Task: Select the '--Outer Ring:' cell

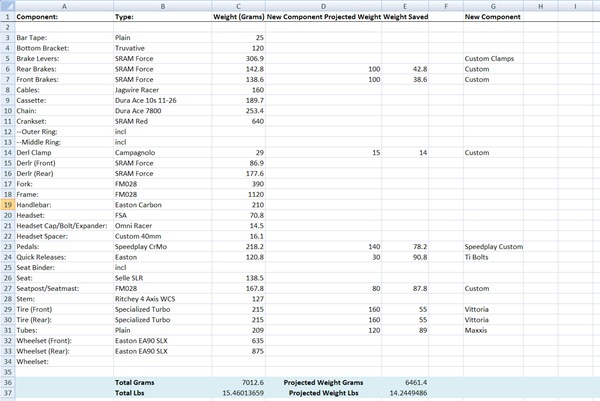Action: pyautogui.click(x=64, y=132)
